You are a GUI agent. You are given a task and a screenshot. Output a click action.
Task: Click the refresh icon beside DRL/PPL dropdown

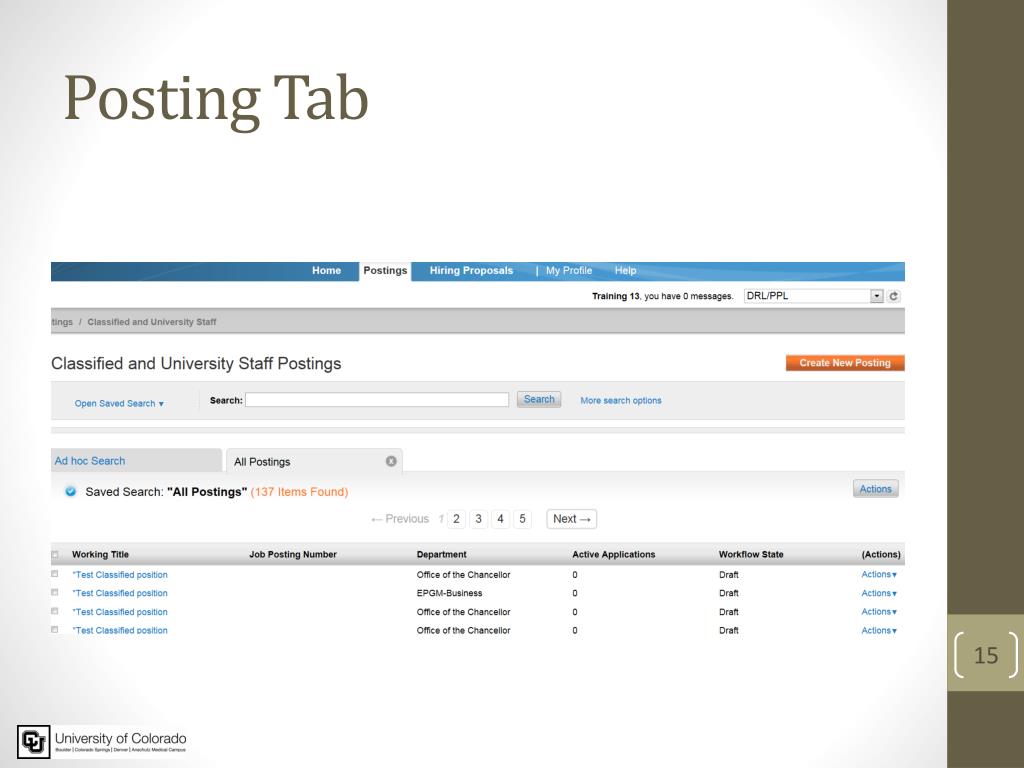pyautogui.click(x=894, y=296)
